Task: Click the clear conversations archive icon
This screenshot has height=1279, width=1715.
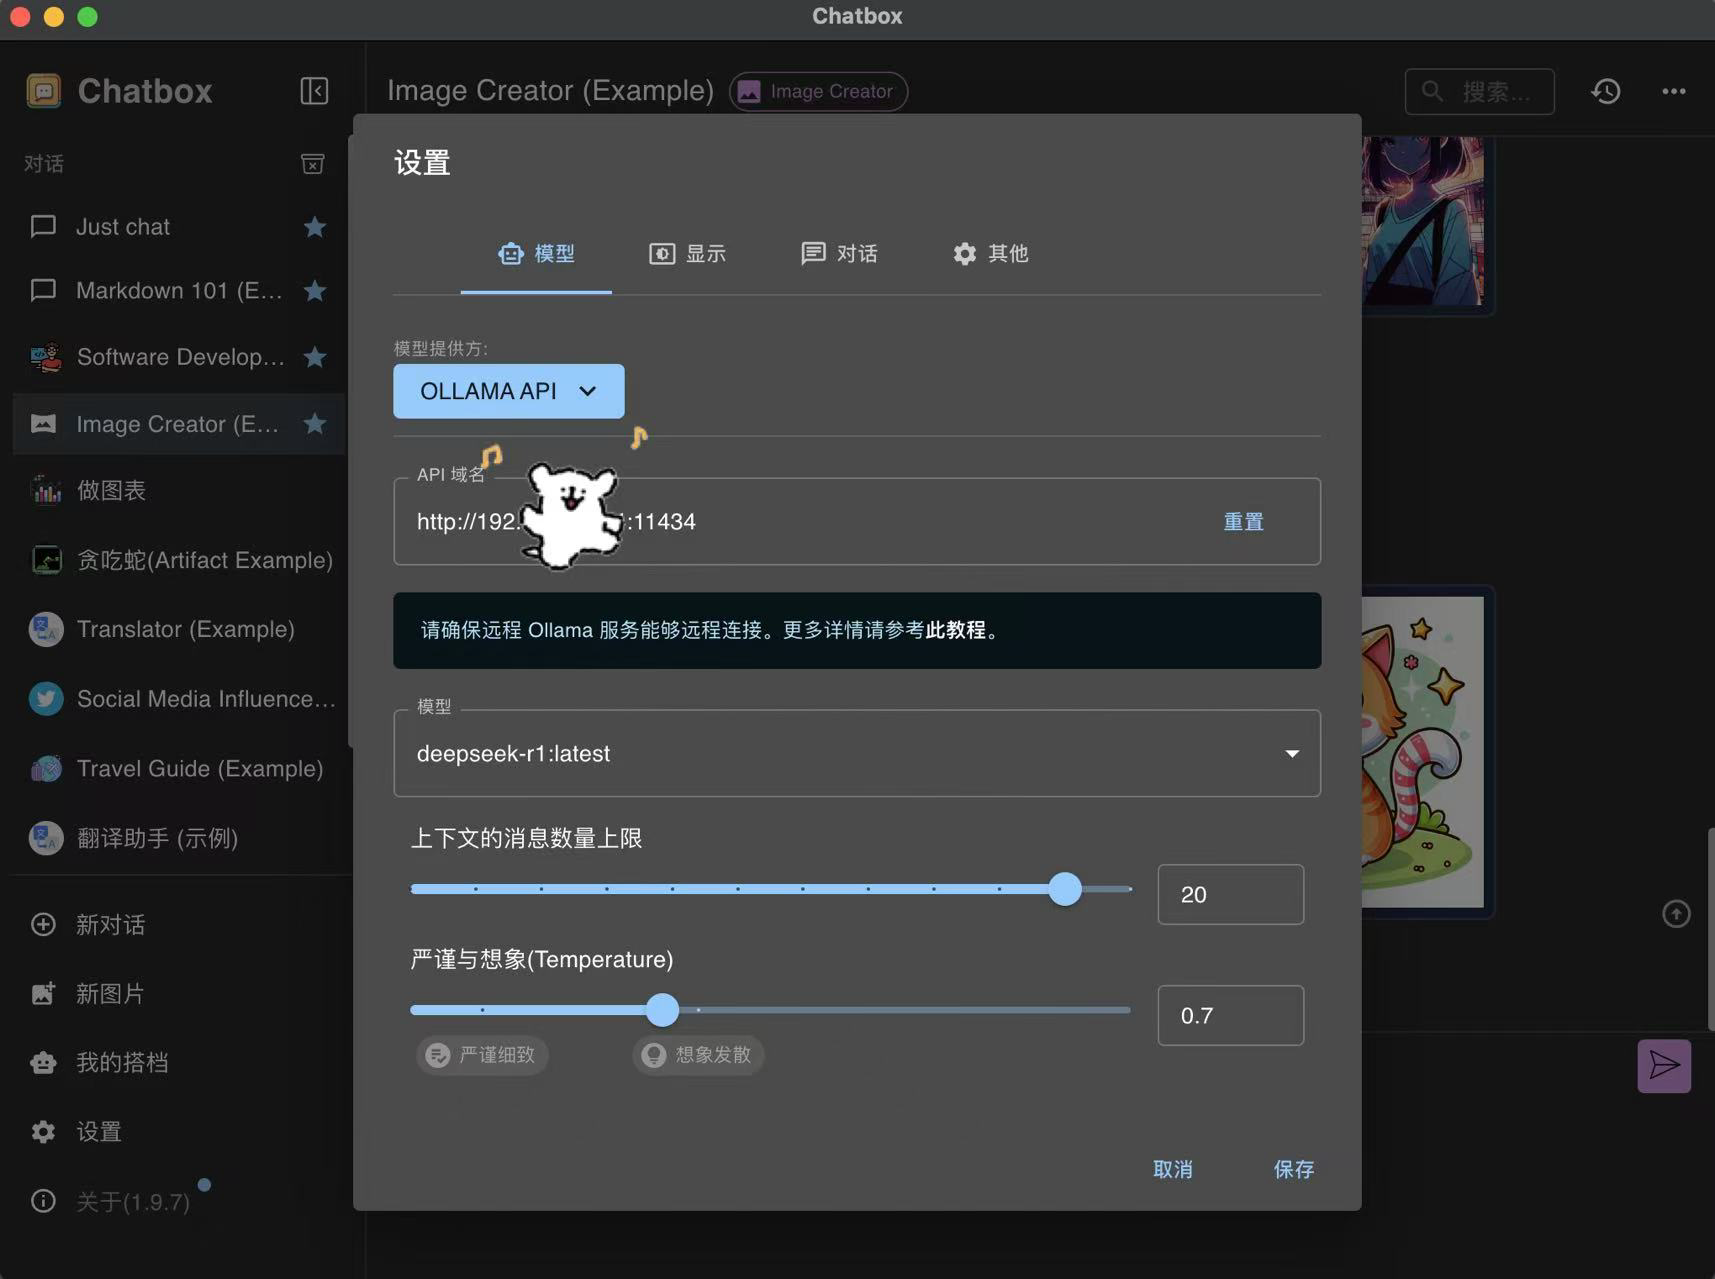Action: tap(313, 164)
